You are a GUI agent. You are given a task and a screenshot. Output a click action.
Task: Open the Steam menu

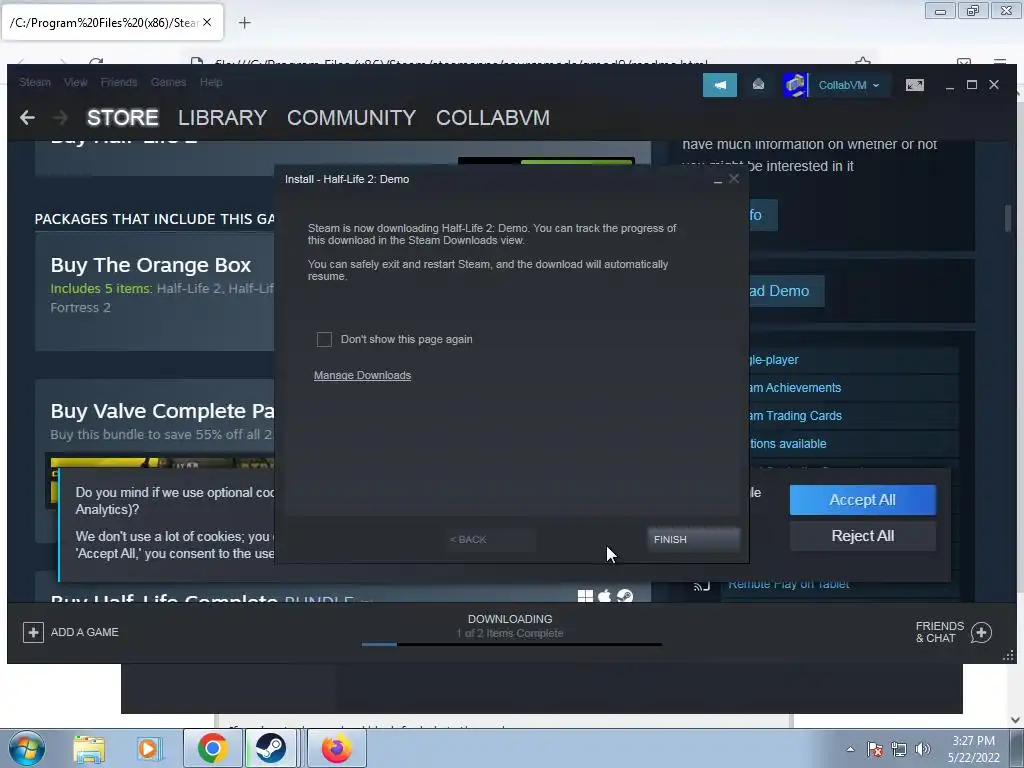pyautogui.click(x=35, y=82)
